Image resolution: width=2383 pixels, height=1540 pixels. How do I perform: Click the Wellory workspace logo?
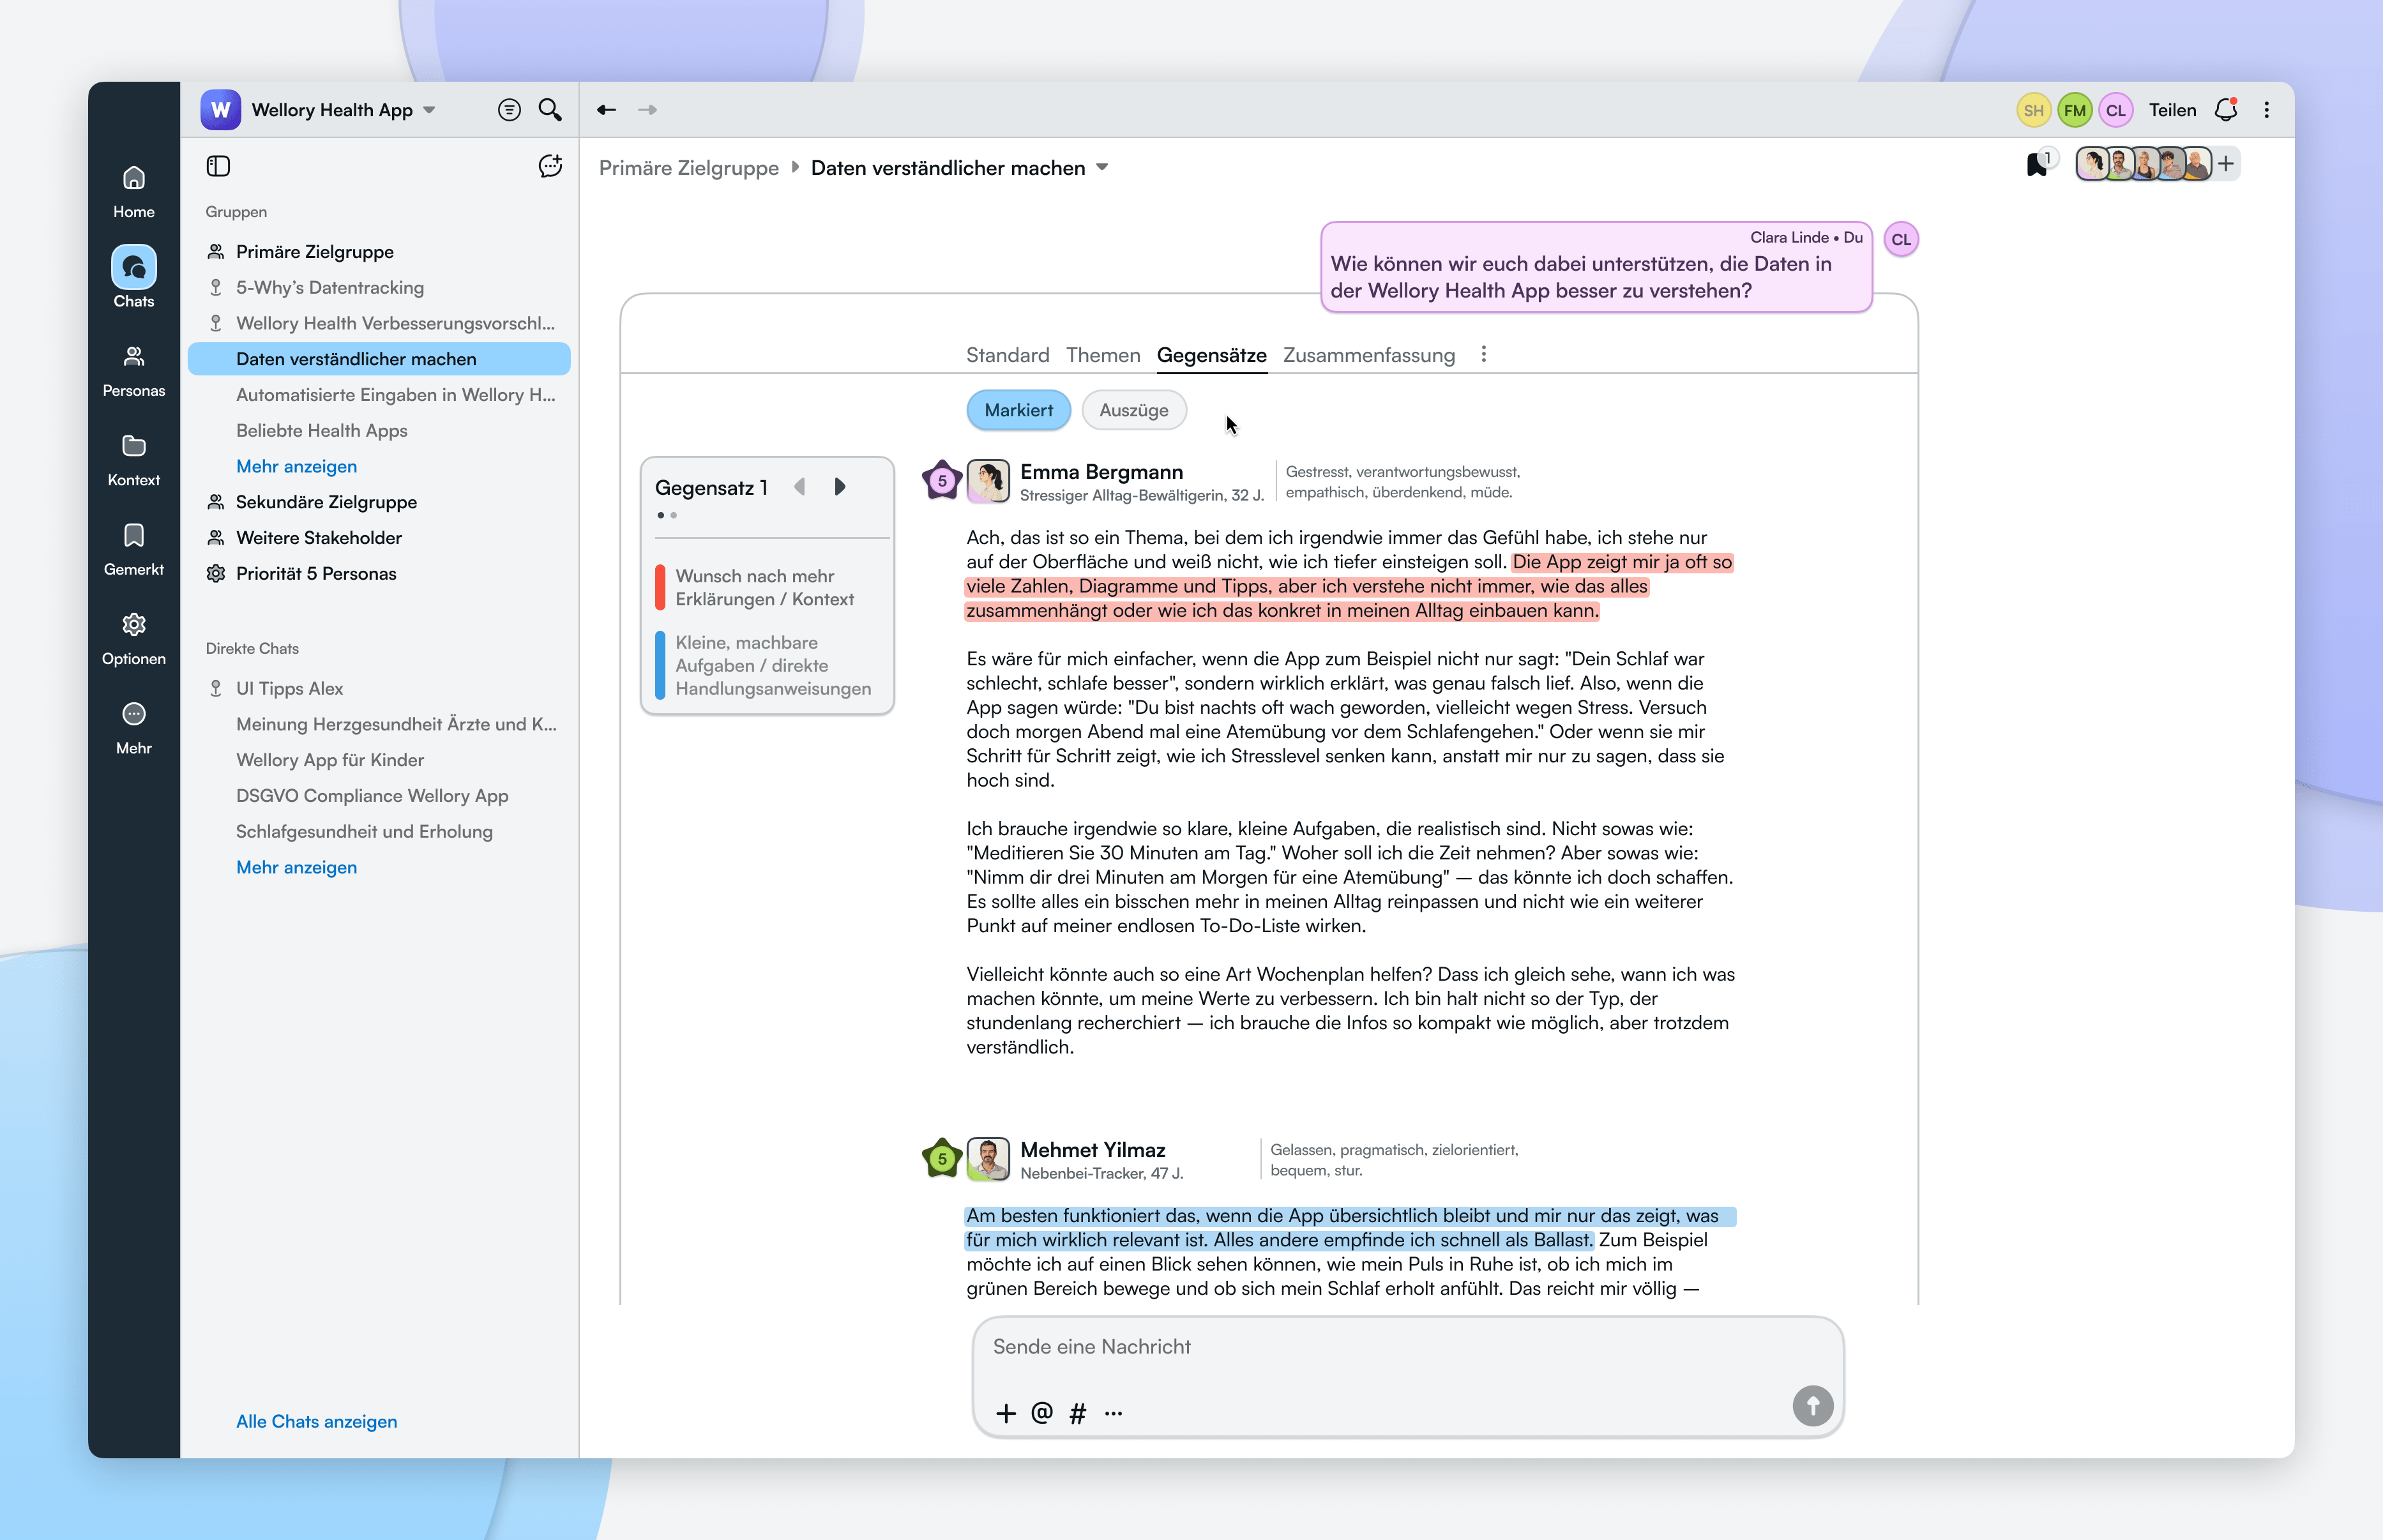click(220, 110)
